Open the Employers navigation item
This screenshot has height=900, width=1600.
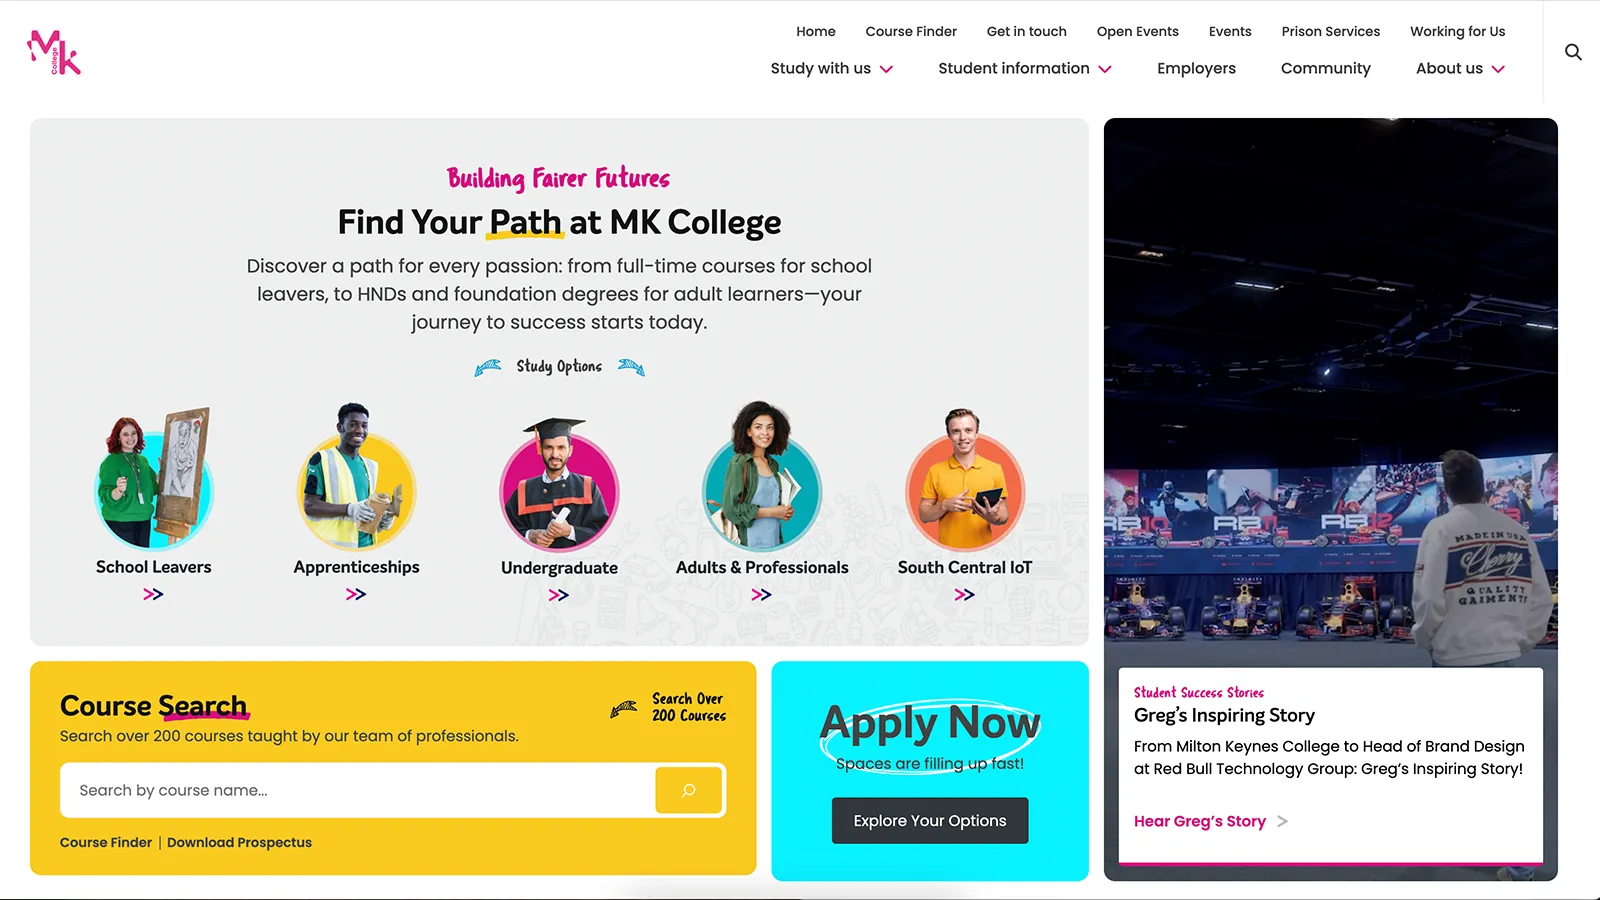[1196, 68]
